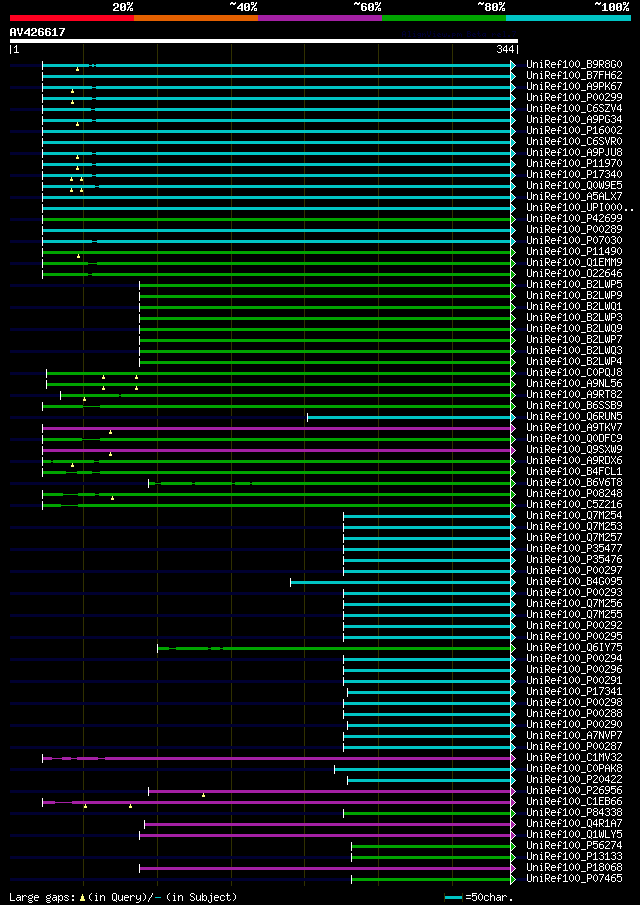Click the short cyan bar for UniRef100_Q6RUN5
640x905 pixels.
409,417
